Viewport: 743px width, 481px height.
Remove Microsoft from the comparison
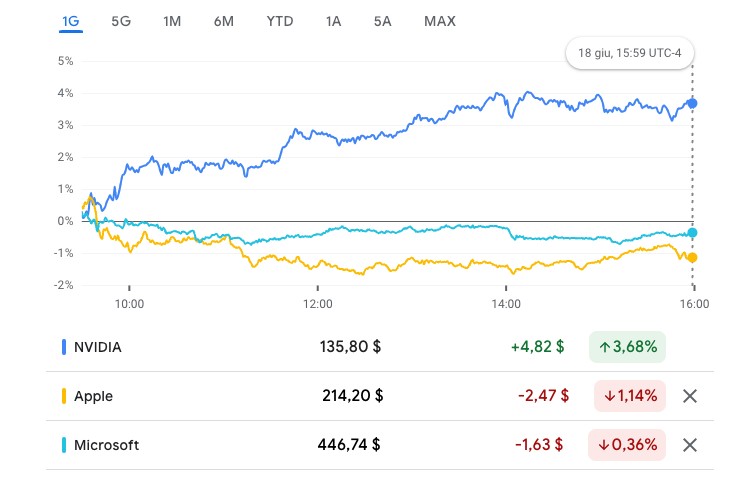[689, 445]
